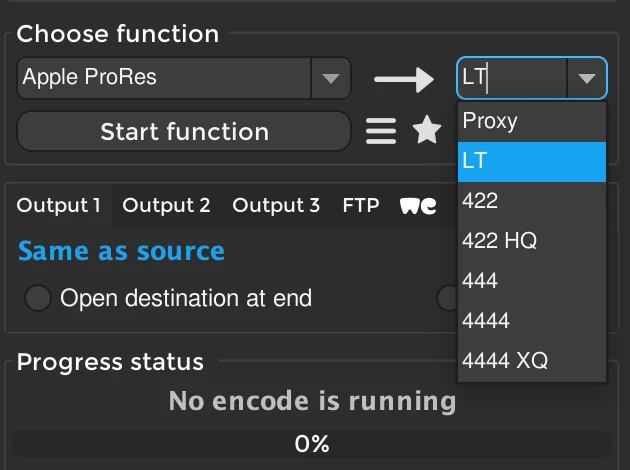The height and width of the screenshot is (470, 630).
Task: Select LT in the profile list
Action: tap(532, 161)
